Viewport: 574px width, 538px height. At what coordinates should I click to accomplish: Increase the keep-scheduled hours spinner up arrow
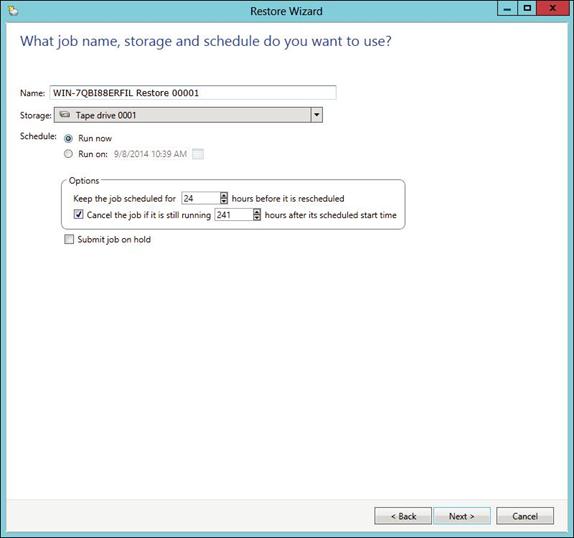[224, 195]
